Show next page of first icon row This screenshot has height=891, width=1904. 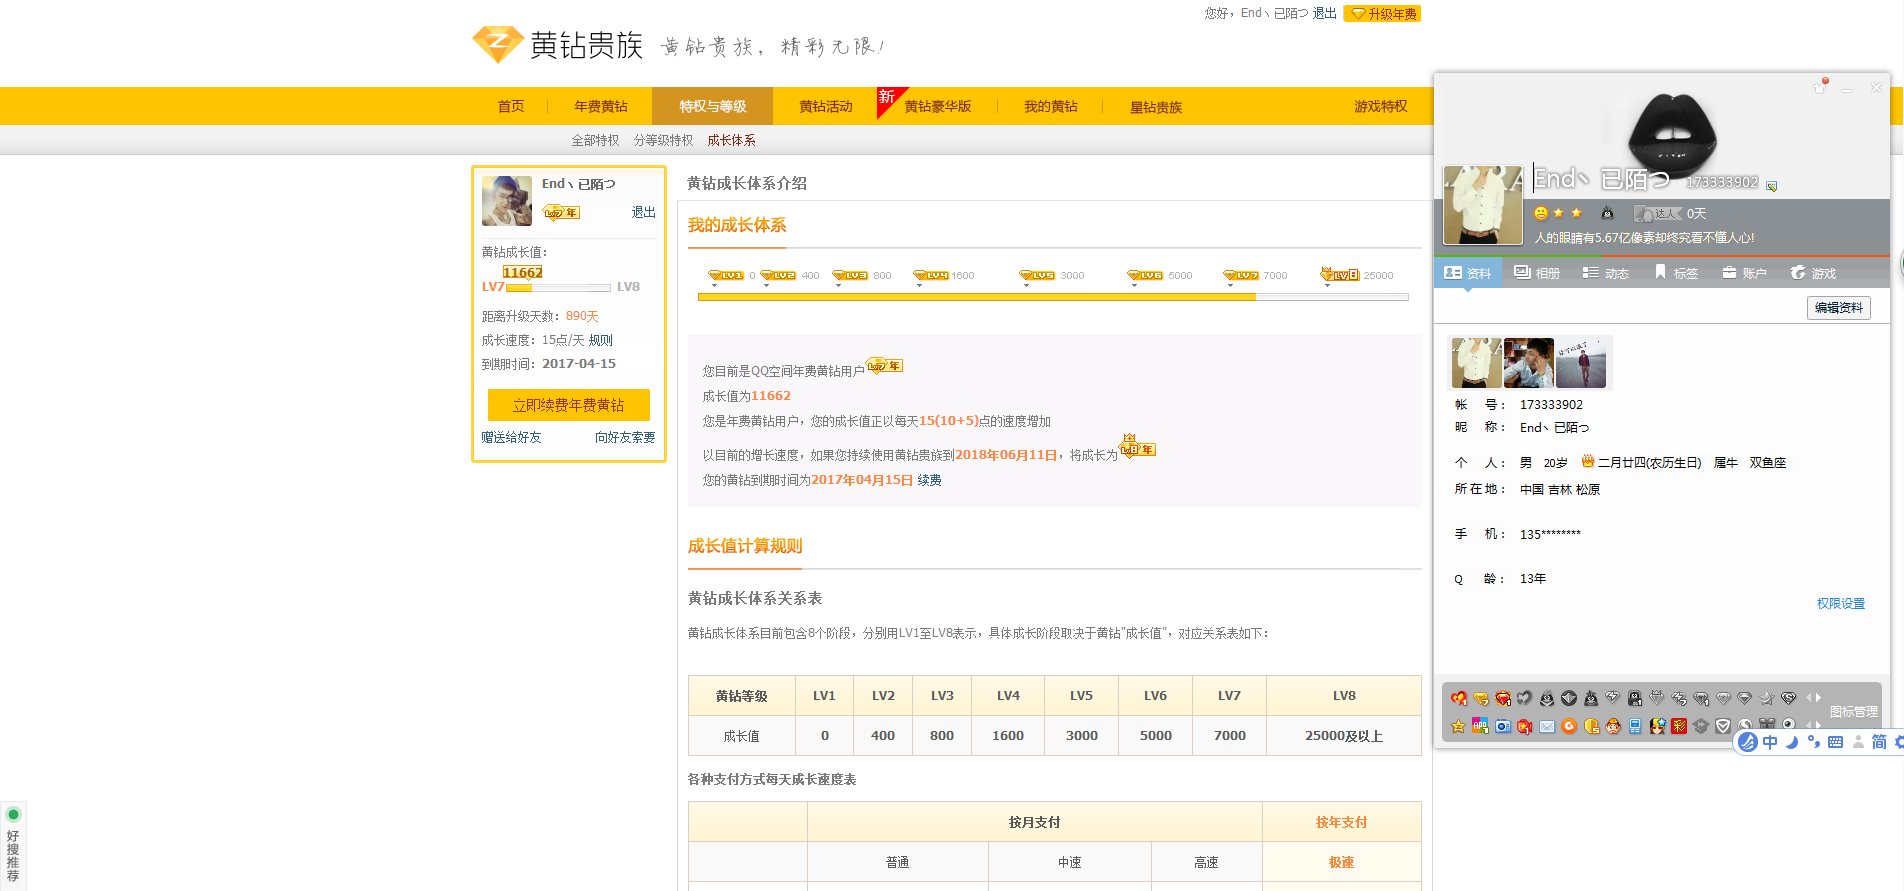point(1819,698)
